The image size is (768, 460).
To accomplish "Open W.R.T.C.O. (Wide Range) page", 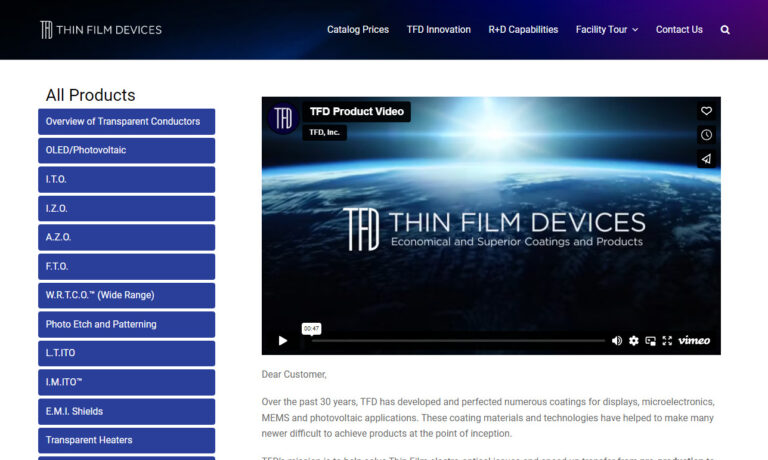I will click(126, 295).
